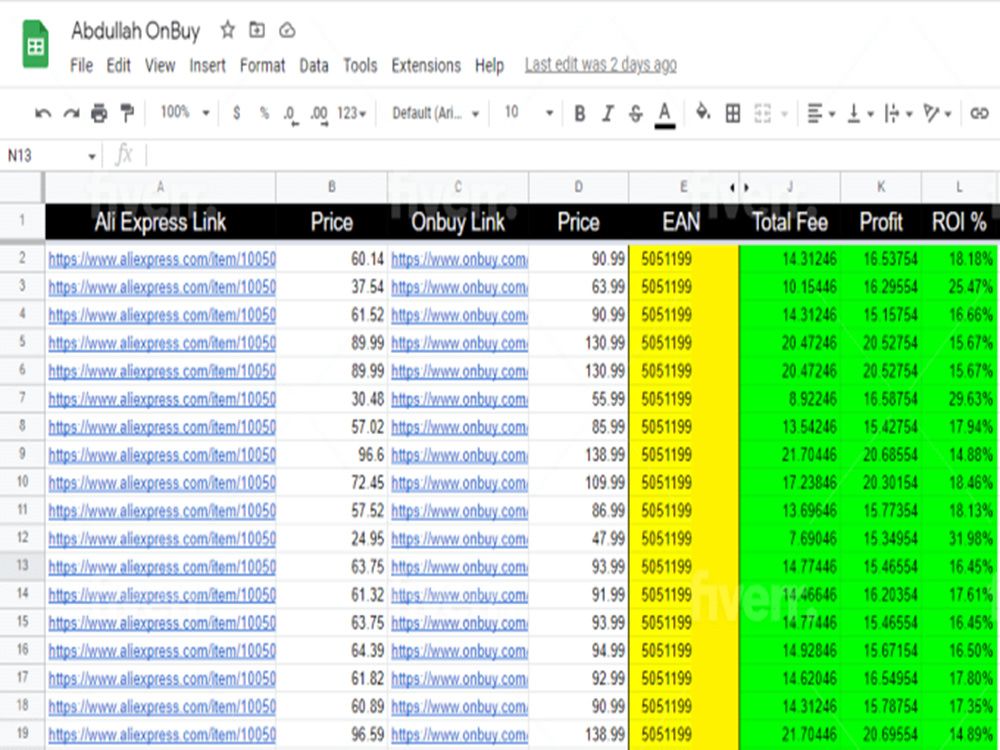Format as currency with dollar icon
This screenshot has width=1000, height=750.
point(237,114)
